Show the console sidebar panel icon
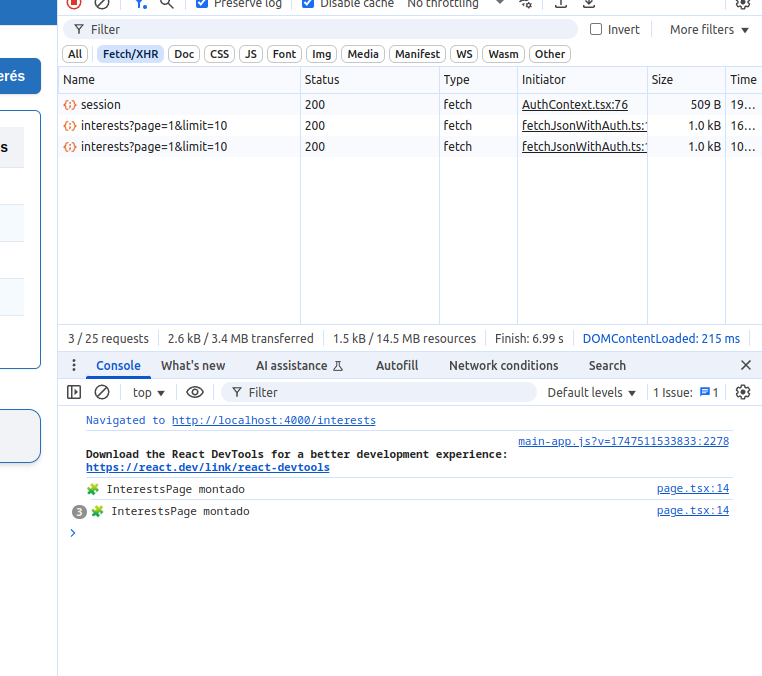 pyautogui.click(x=74, y=393)
